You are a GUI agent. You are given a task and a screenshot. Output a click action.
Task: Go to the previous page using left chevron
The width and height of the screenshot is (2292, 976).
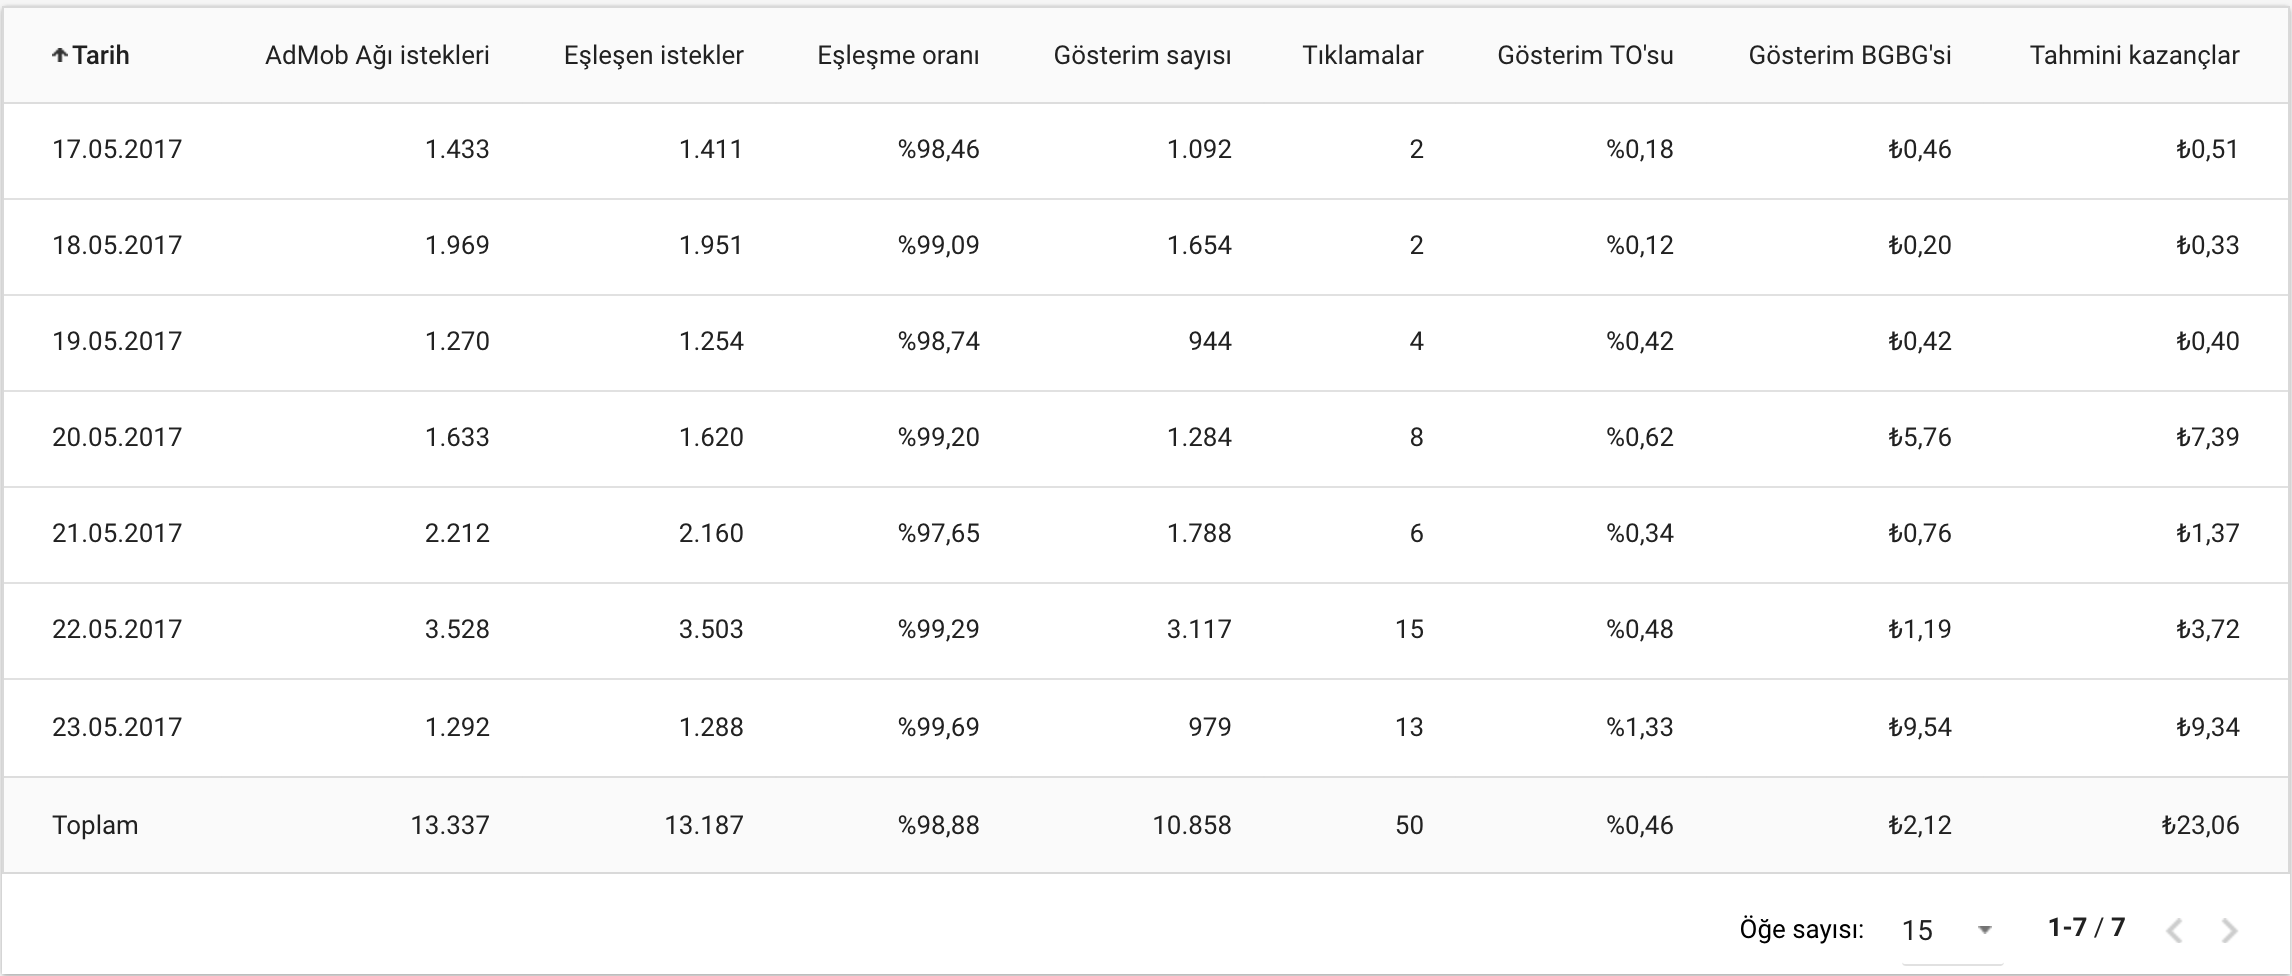2174,931
